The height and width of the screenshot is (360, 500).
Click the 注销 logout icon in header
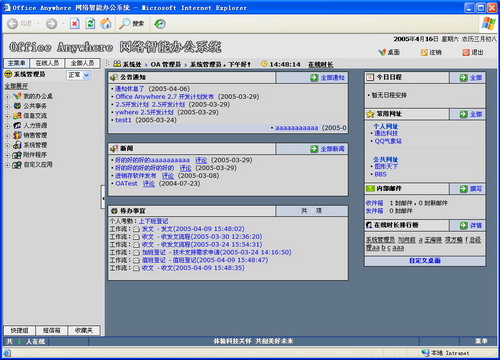pos(424,52)
